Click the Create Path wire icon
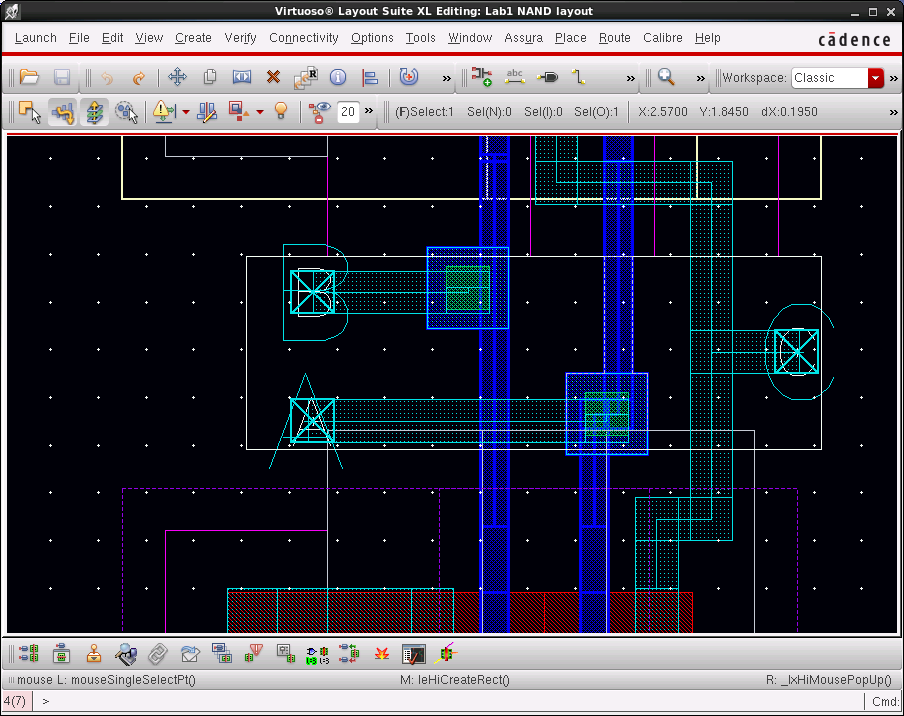The width and height of the screenshot is (904, 716). [x=579, y=77]
